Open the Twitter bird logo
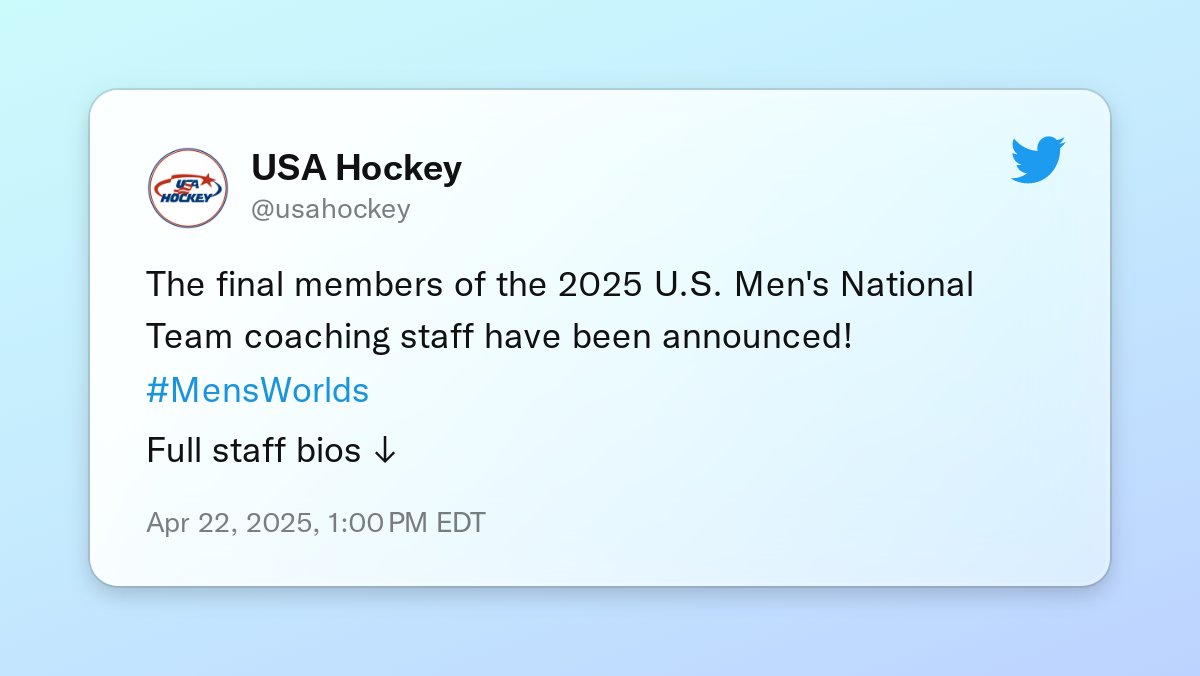Image resolution: width=1200 pixels, height=676 pixels. pos(1038,160)
